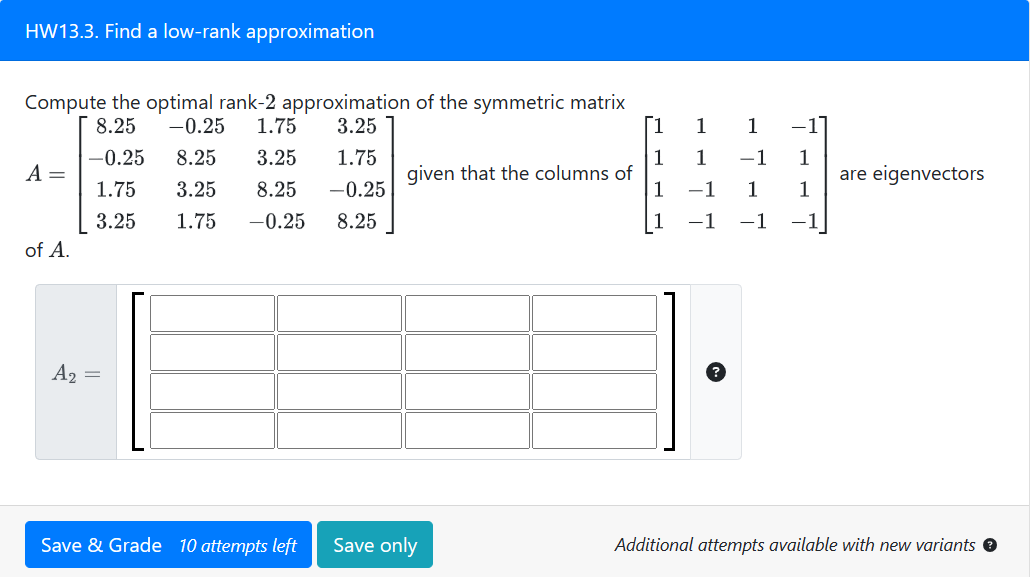Click the Save & Grade button
This screenshot has width=1031, height=577.
click(x=168, y=545)
